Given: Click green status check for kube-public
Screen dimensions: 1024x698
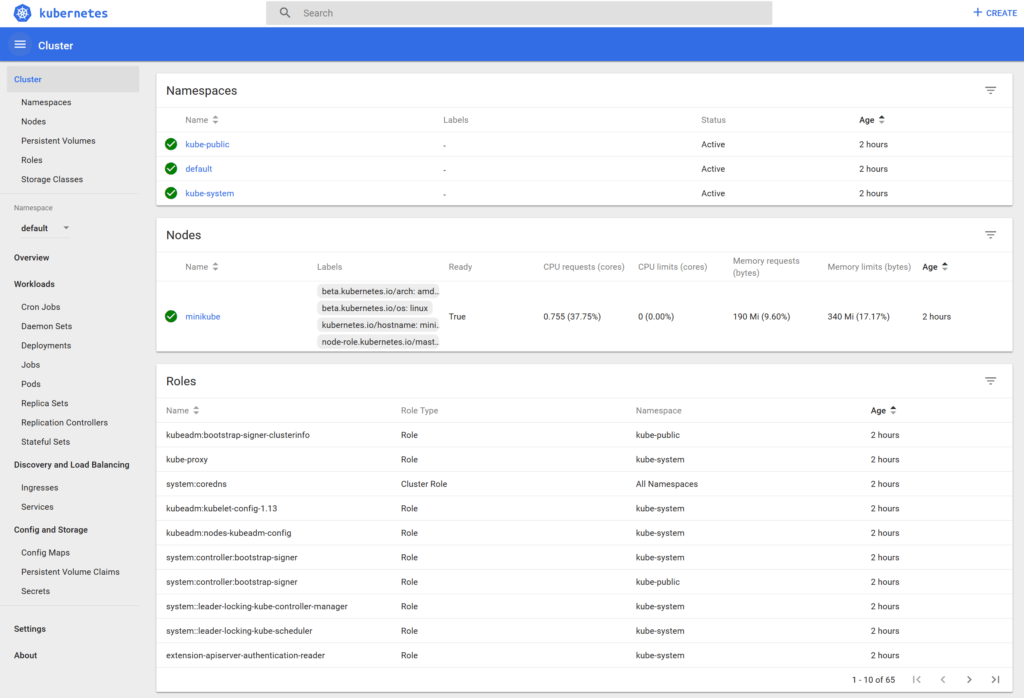Looking at the screenshot, I should pos(171,144).
